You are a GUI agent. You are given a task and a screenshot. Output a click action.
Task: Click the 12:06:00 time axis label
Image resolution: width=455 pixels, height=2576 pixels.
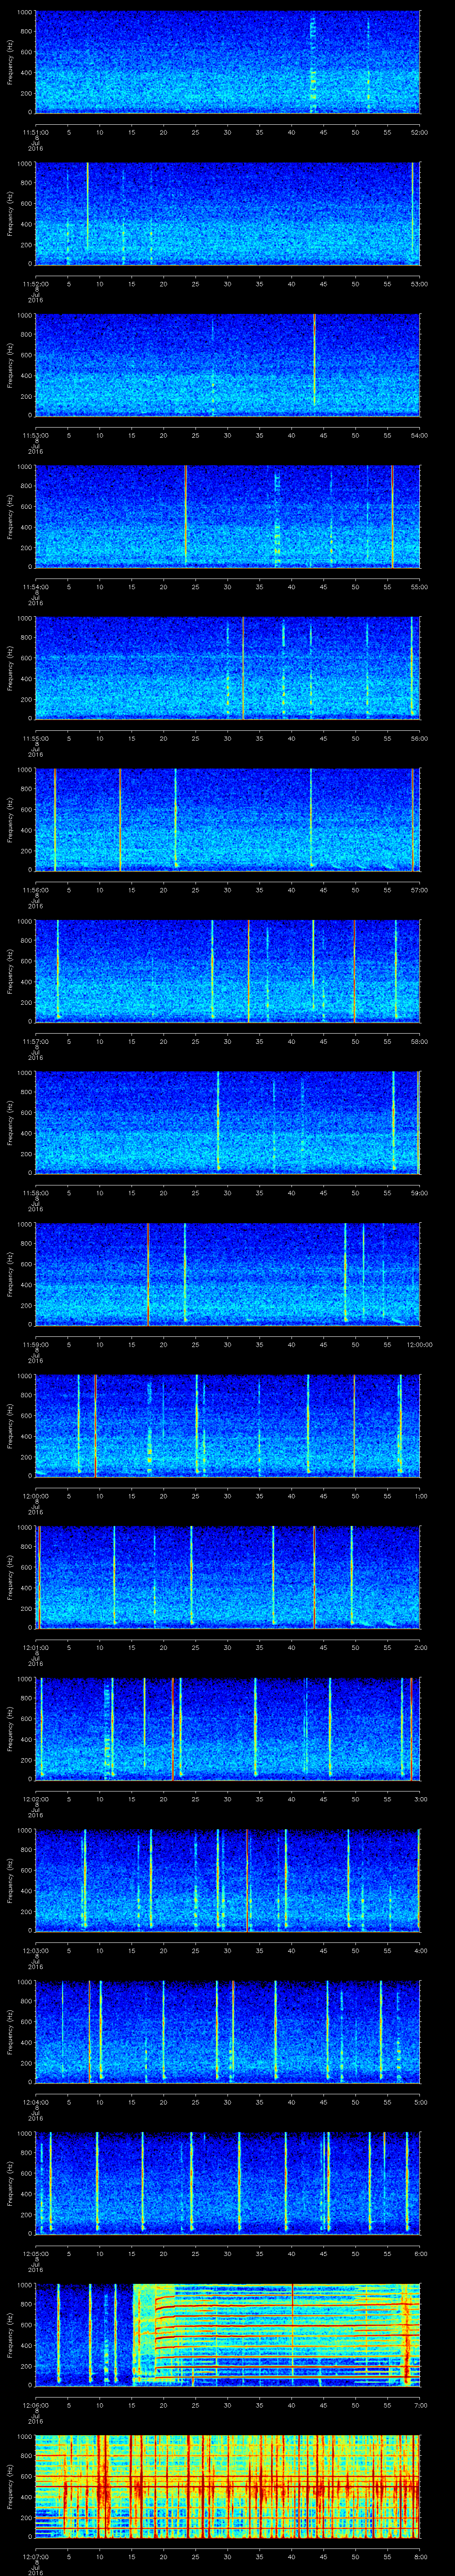pos(35,2405)
